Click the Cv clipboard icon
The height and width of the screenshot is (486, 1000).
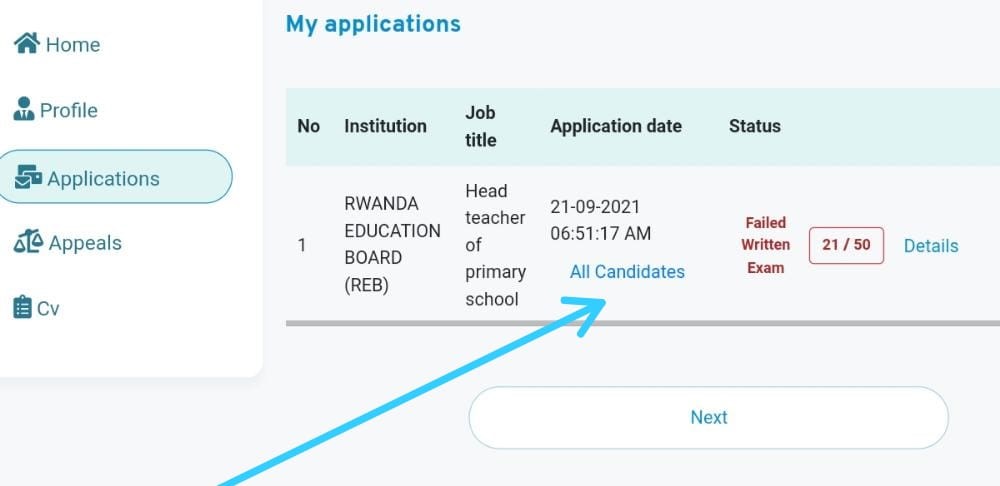[x=22, y=308]
